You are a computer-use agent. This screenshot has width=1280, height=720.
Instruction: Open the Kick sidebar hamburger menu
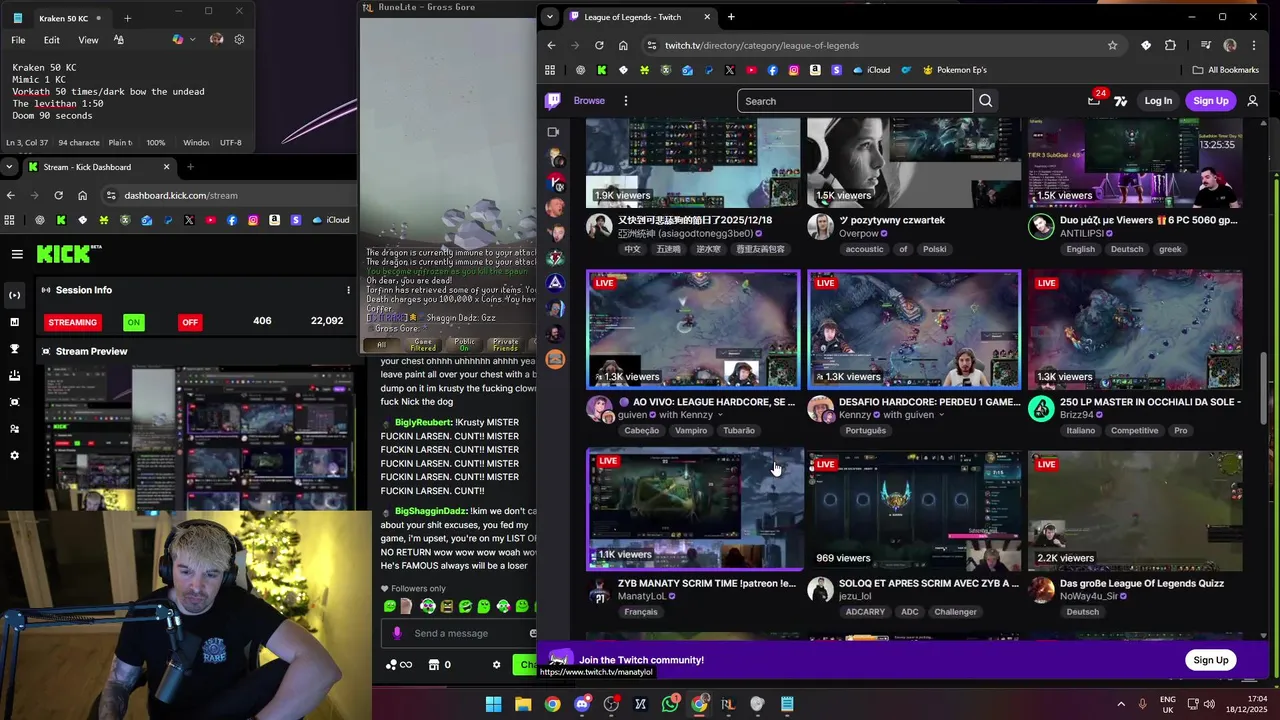17,254
